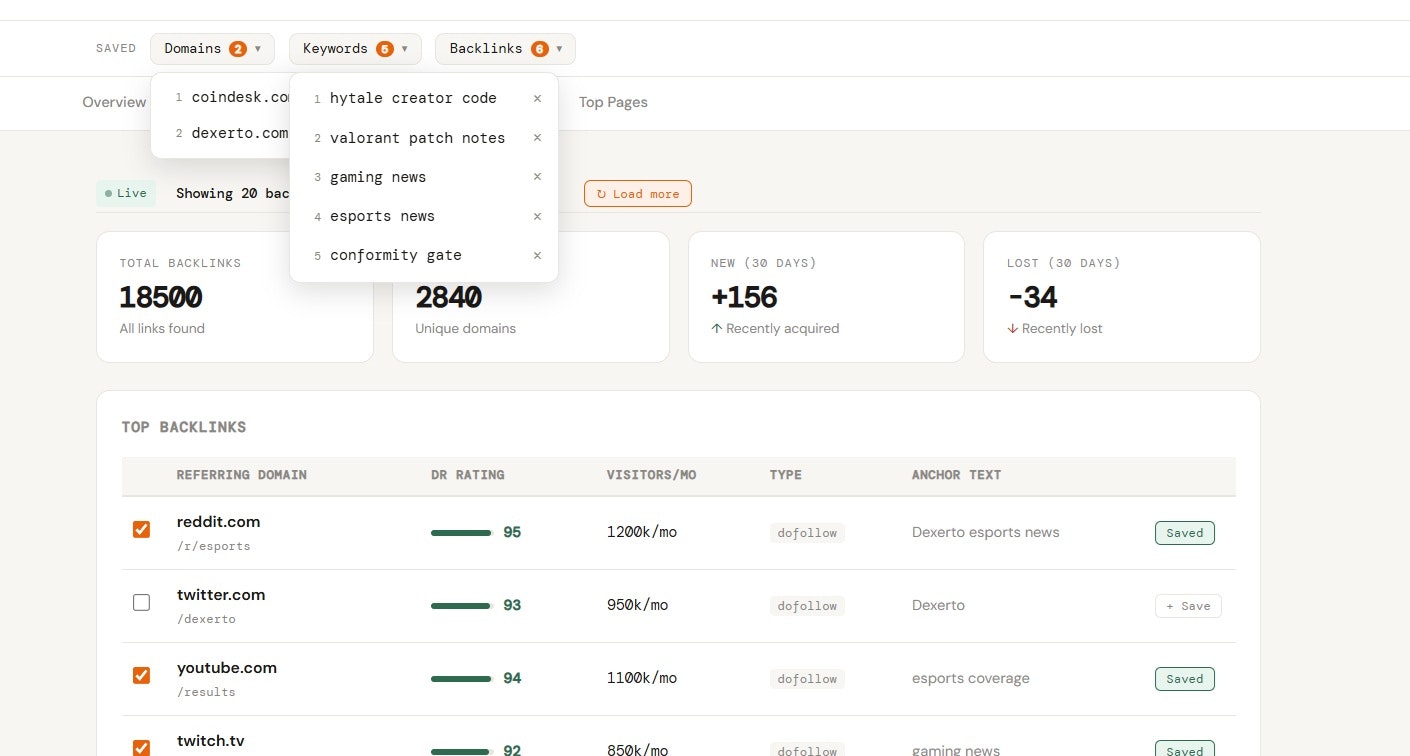This screenshot has height=756, width=1410.
Task: Open the Domains saved dropdown
Action: pos(212,49)
